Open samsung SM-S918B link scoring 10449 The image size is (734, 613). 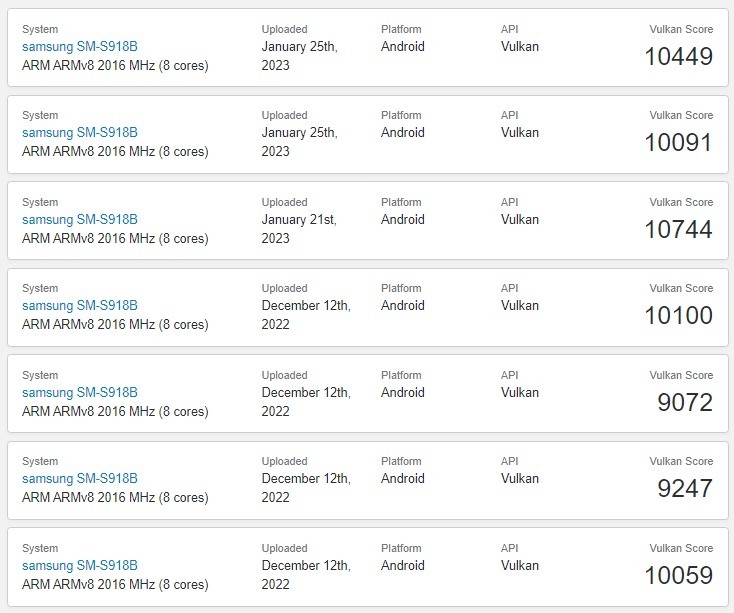[80, 47]
